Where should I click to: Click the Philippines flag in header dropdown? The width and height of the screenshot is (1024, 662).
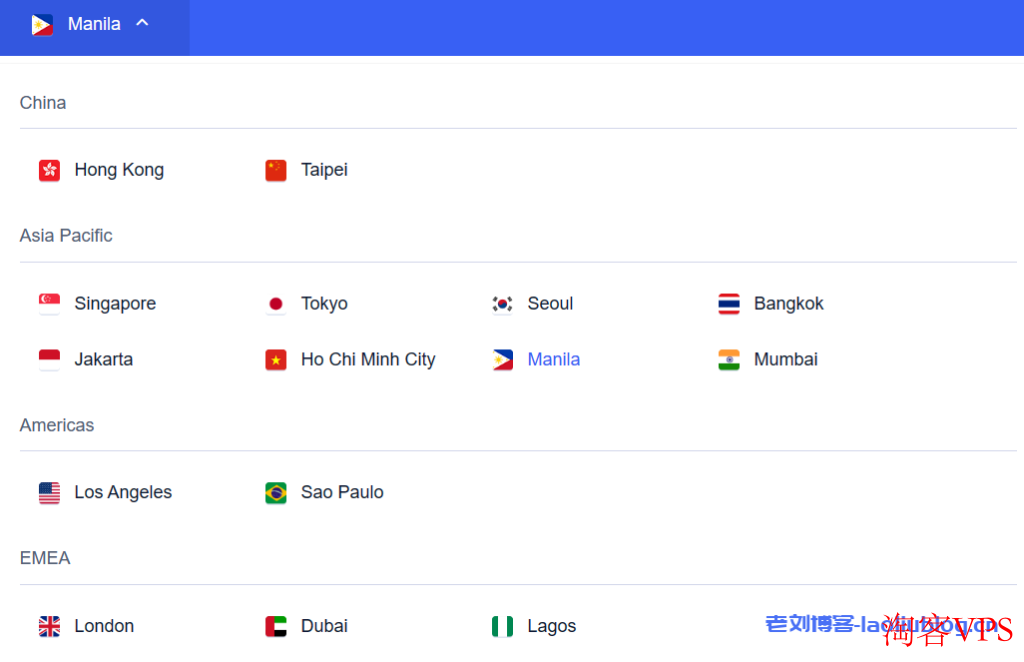click(42, 25)
